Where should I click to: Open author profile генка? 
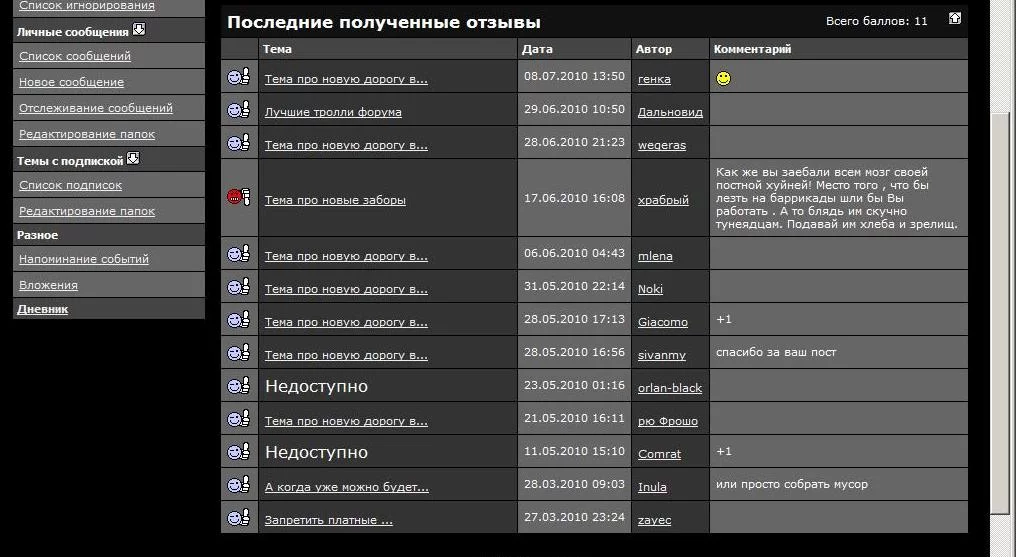coord(654,79)
